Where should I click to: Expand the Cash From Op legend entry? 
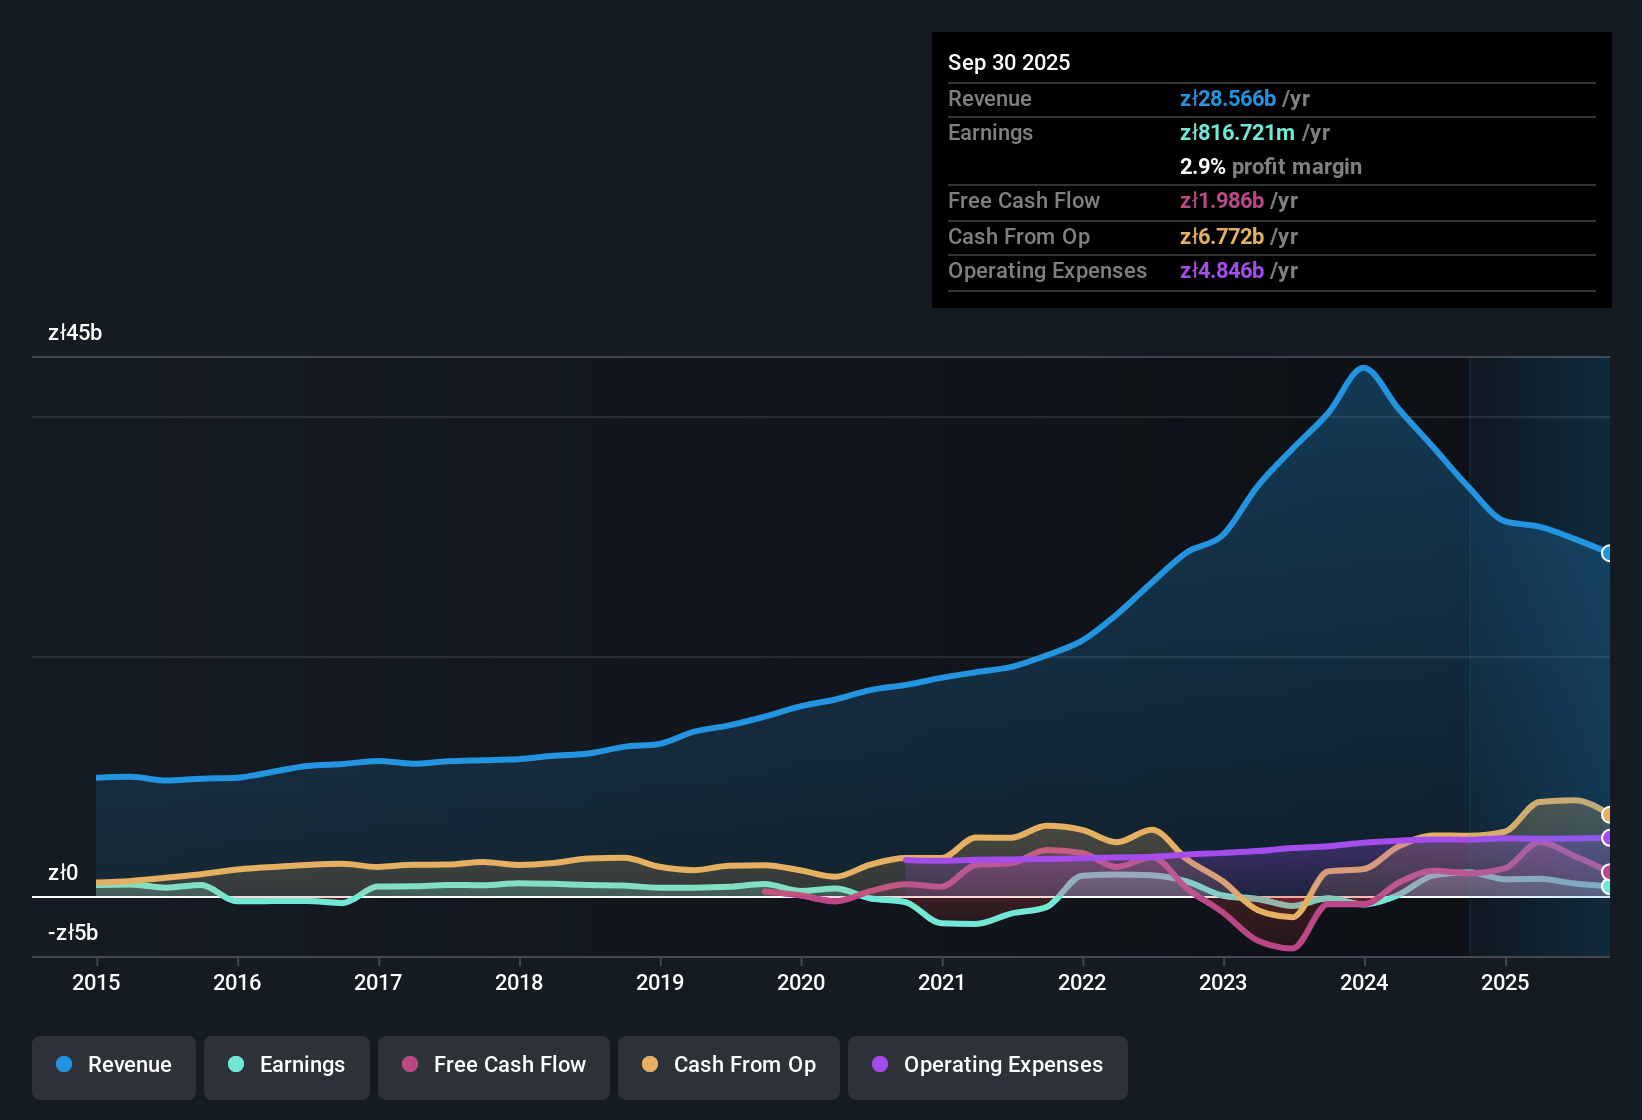(728, 1065)
